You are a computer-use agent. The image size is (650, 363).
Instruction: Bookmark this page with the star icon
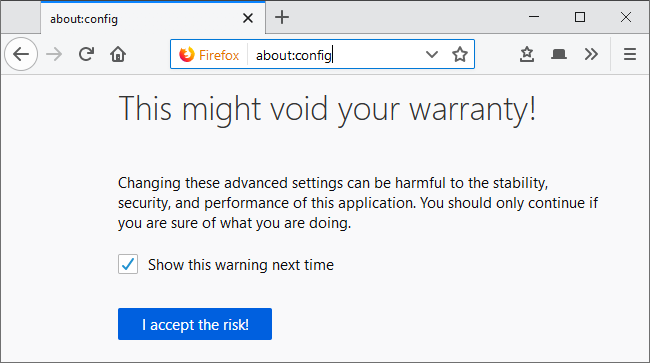pyautogui.click(x=460, y=54)
